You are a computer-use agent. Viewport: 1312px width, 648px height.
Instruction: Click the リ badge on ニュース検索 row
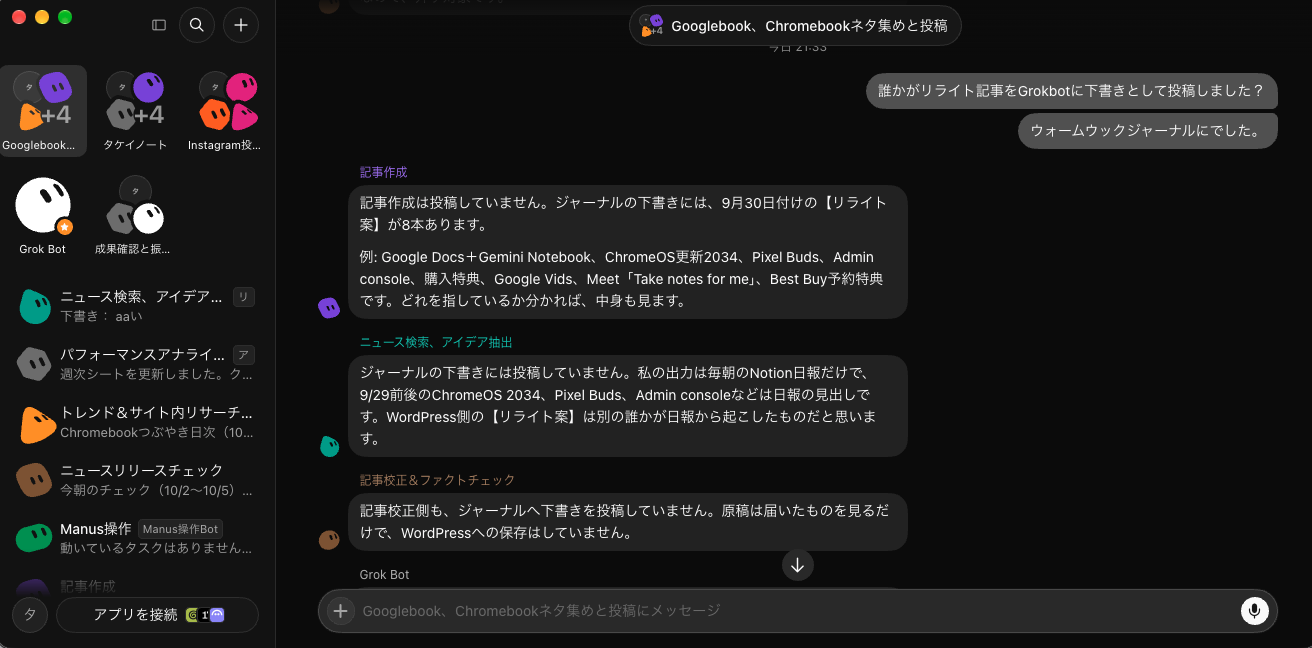243,297
